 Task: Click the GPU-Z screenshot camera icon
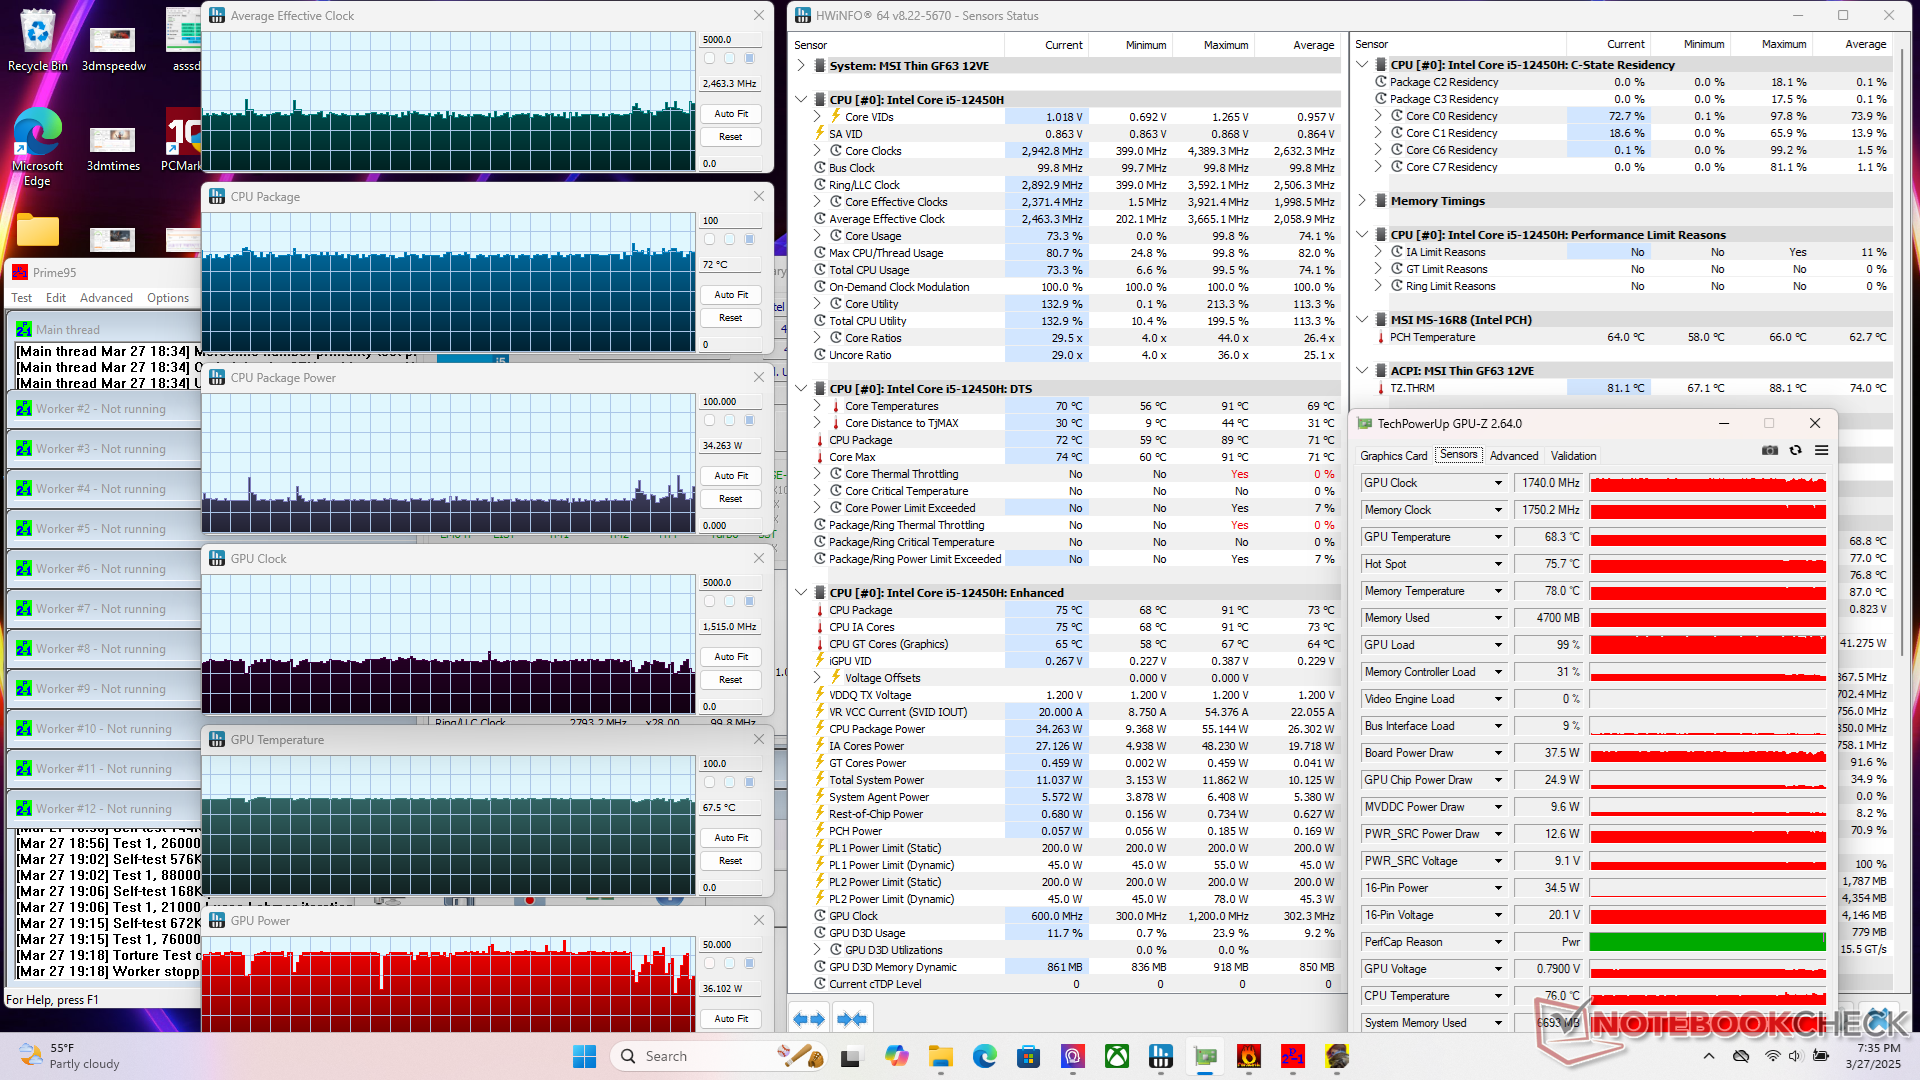click(1770, 451)
